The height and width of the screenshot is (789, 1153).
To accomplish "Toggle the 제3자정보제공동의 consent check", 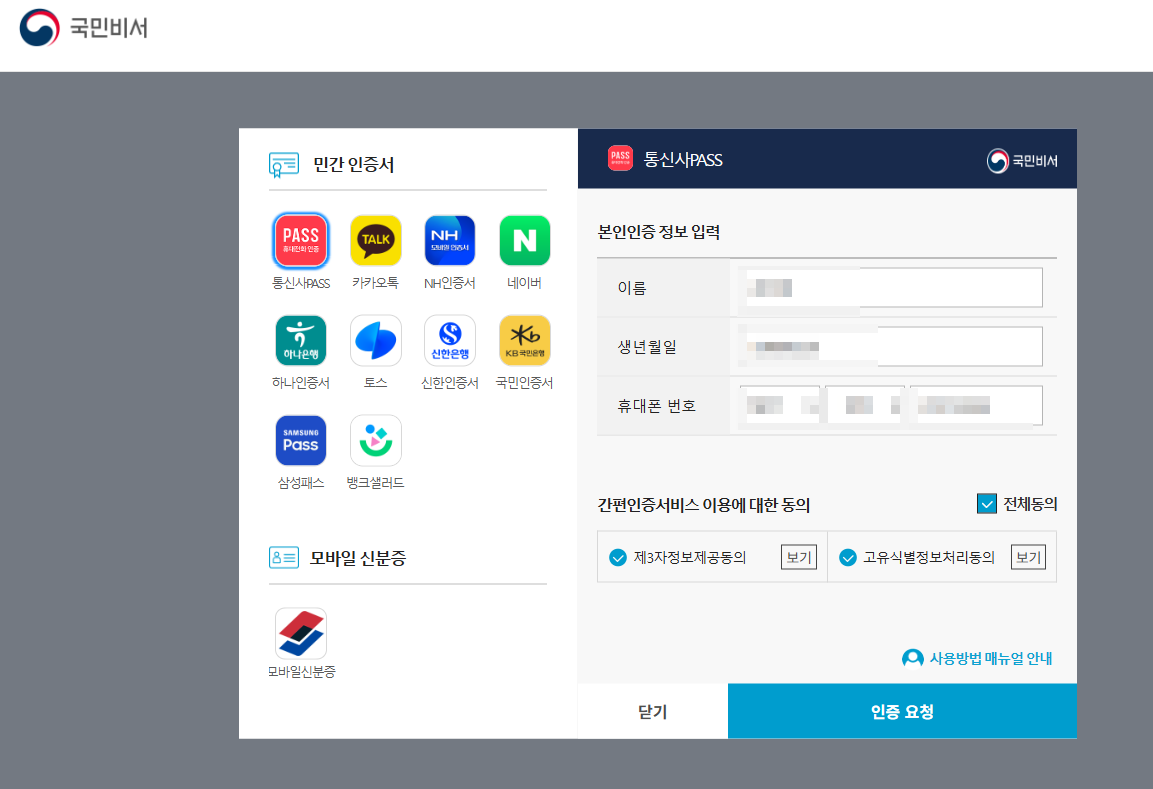I will [x=618, y=557].
